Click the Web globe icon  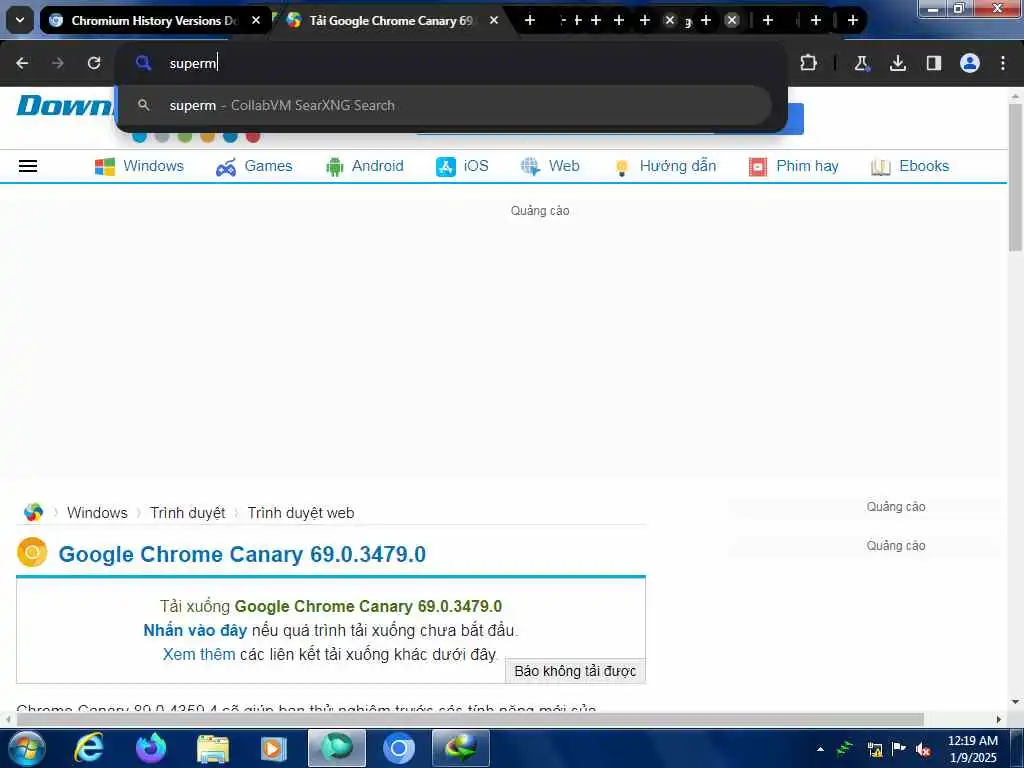[530, 167]
